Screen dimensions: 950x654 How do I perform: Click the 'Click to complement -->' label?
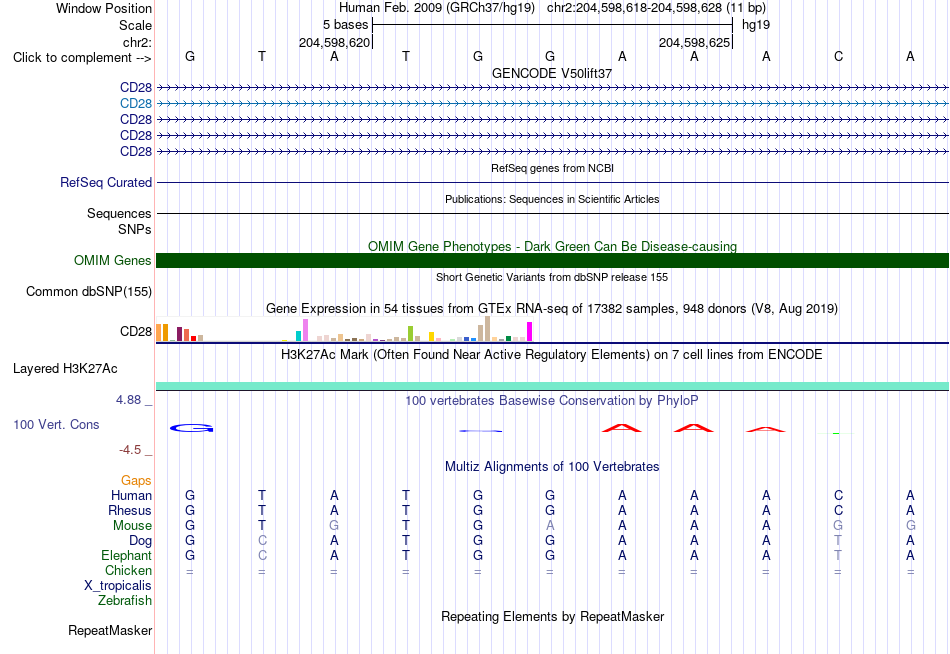click(82, 58)
